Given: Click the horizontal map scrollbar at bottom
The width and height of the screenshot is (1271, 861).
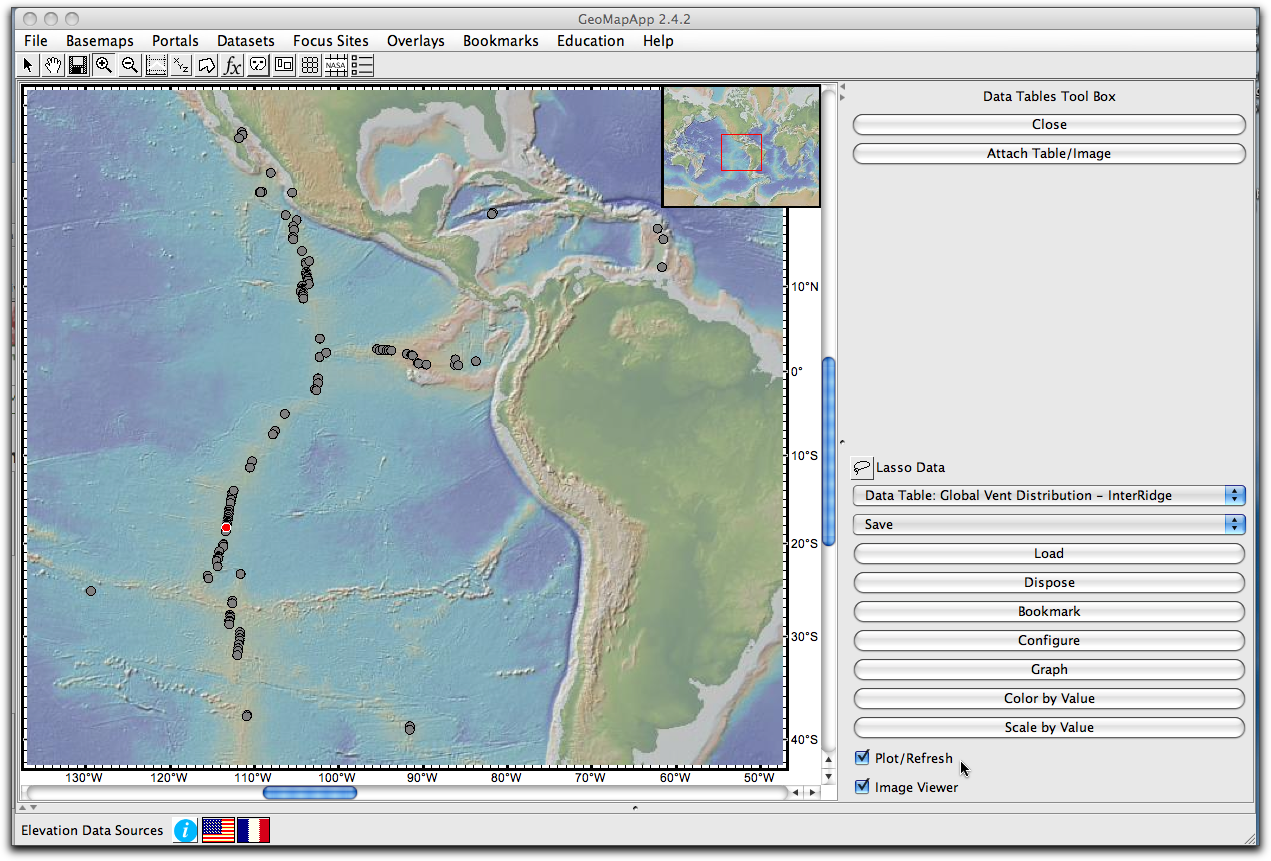Looking at the screenshot, I should click(310, 792).
